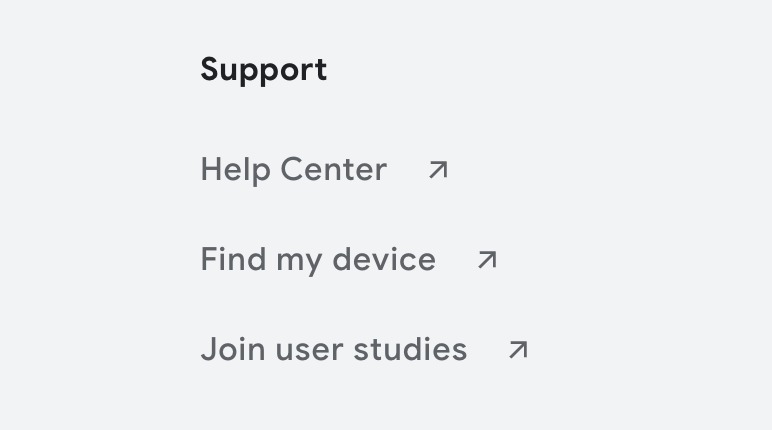Select the Find my device text

(x=318, y=260)
